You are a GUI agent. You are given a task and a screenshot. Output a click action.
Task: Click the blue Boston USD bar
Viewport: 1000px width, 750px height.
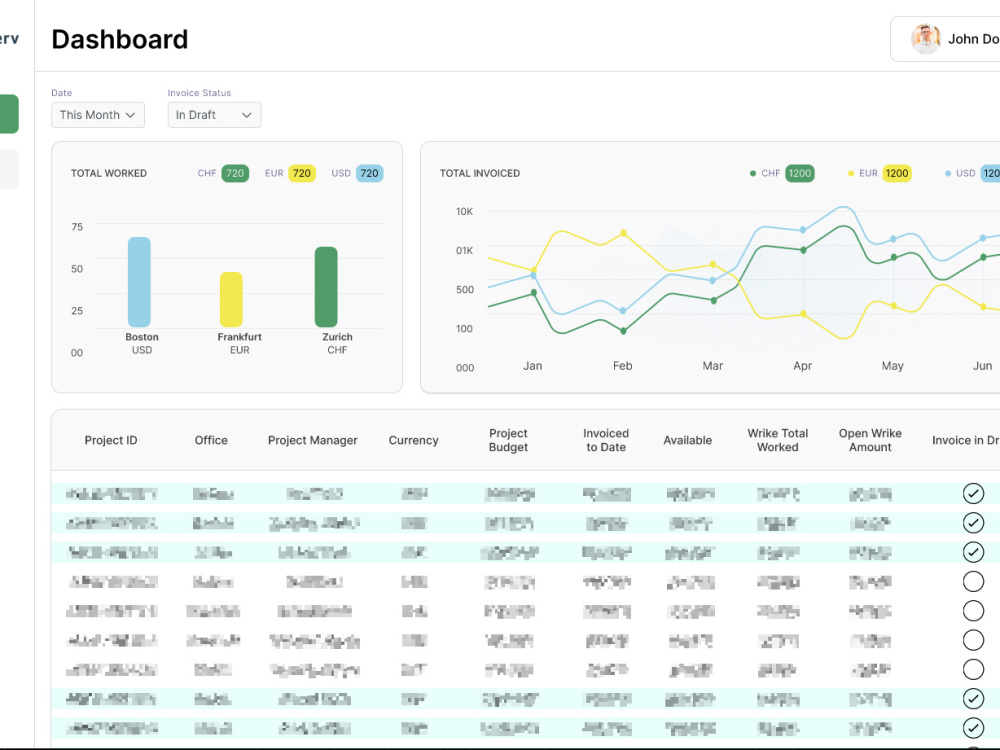tap(139, 282)
